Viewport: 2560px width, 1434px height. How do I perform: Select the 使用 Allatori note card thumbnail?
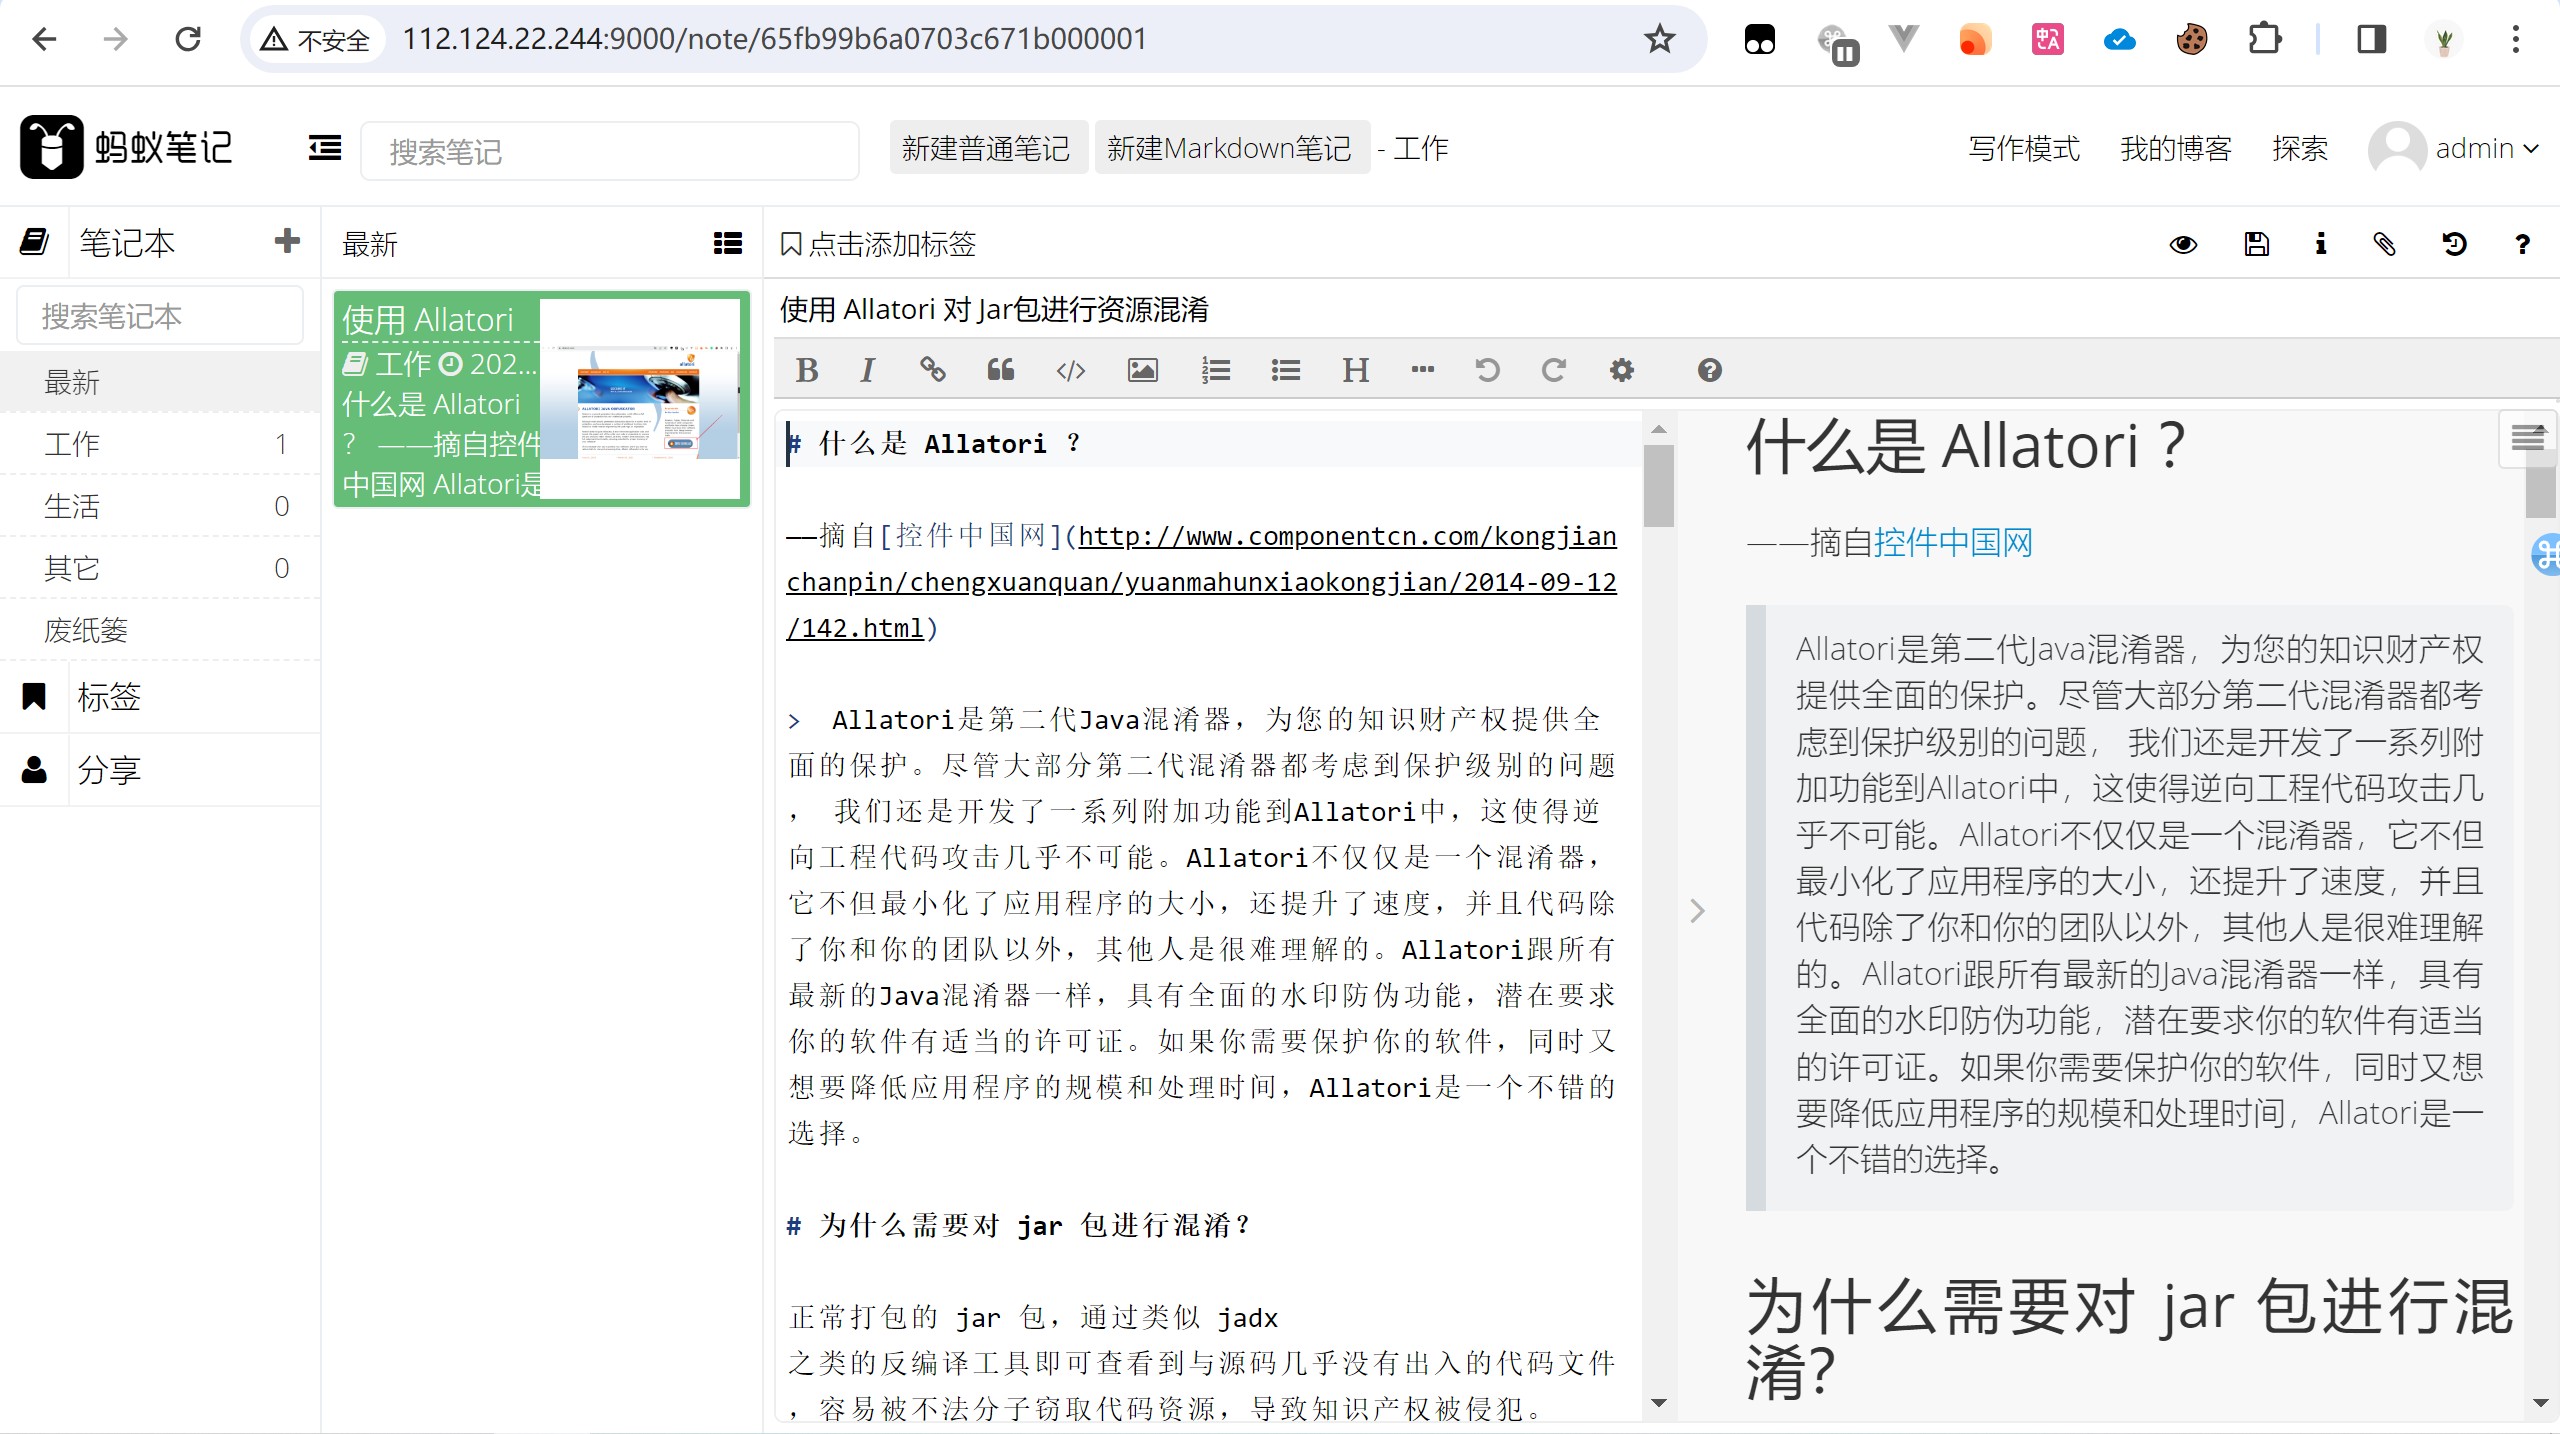[x=639, y=401]
